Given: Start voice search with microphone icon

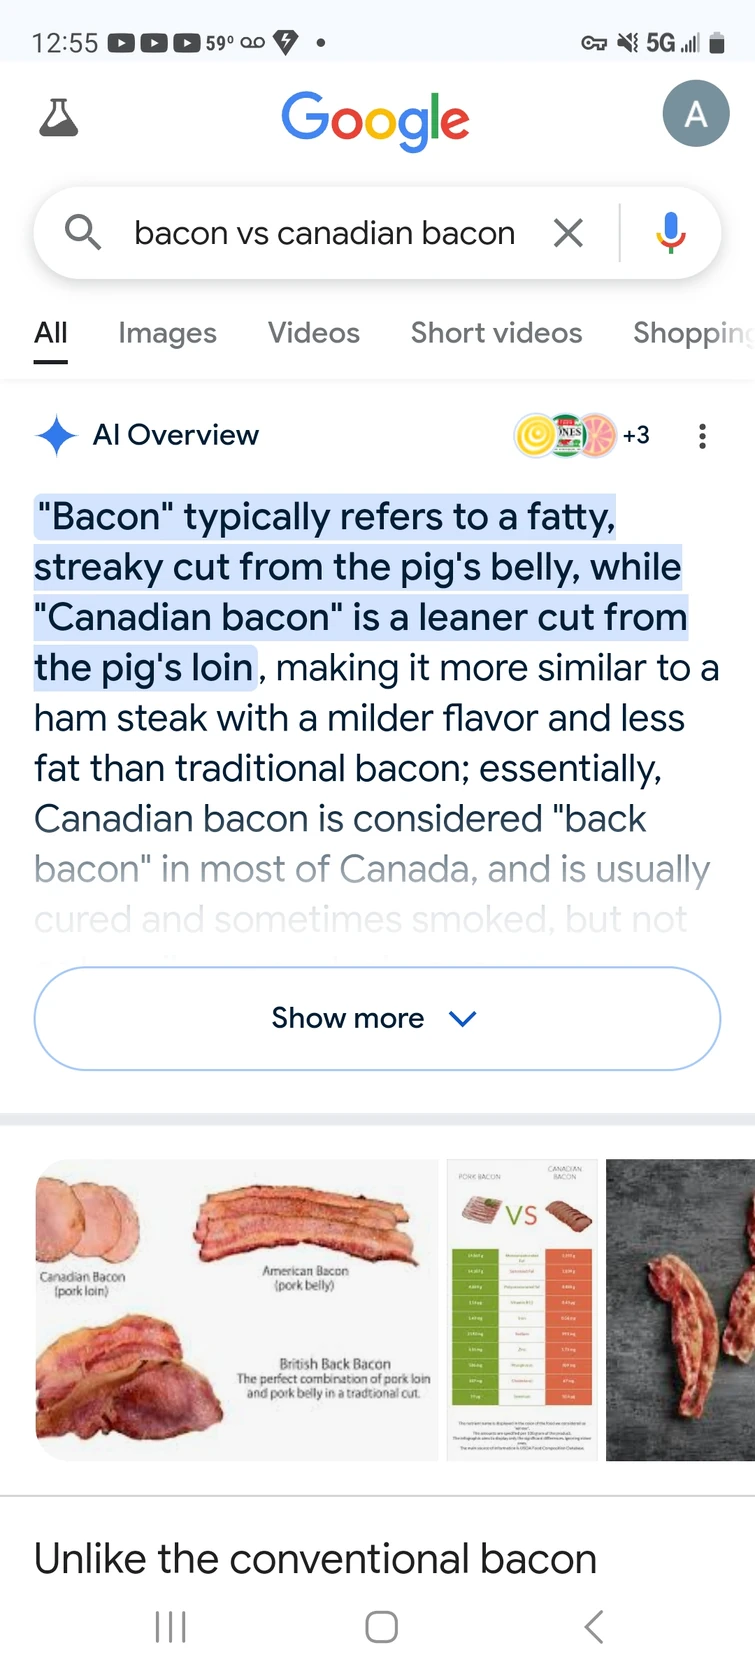Looking at the screenshot, I should click(671, 233).
